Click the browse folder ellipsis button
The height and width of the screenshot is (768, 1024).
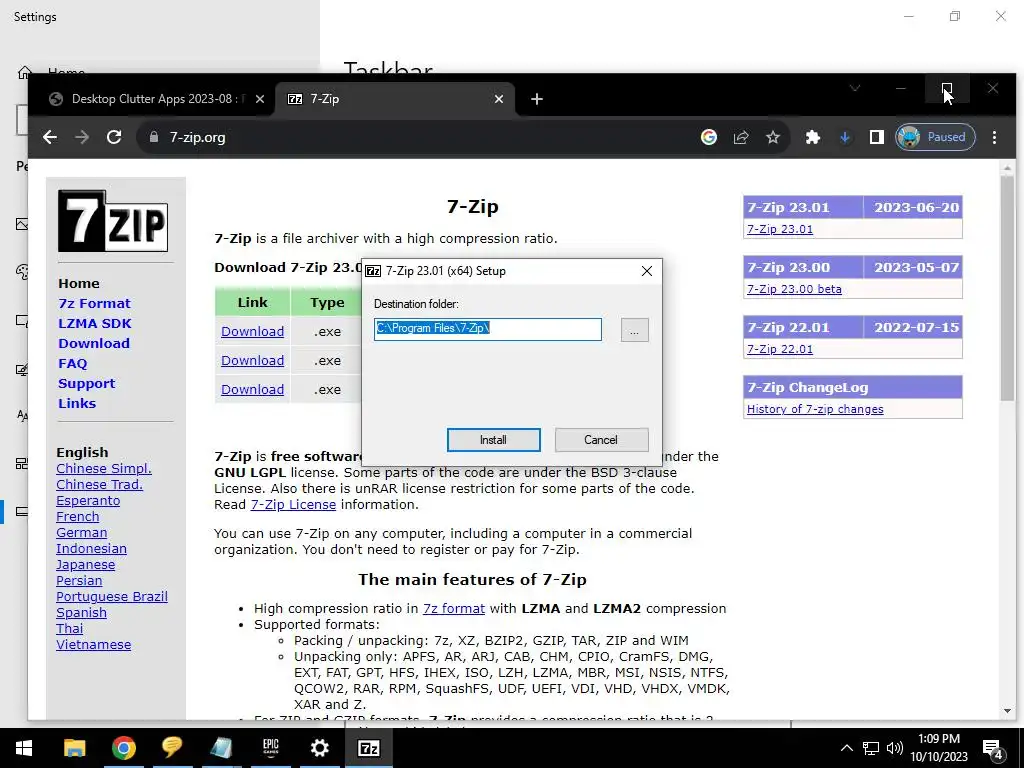[x=634, y=330]
